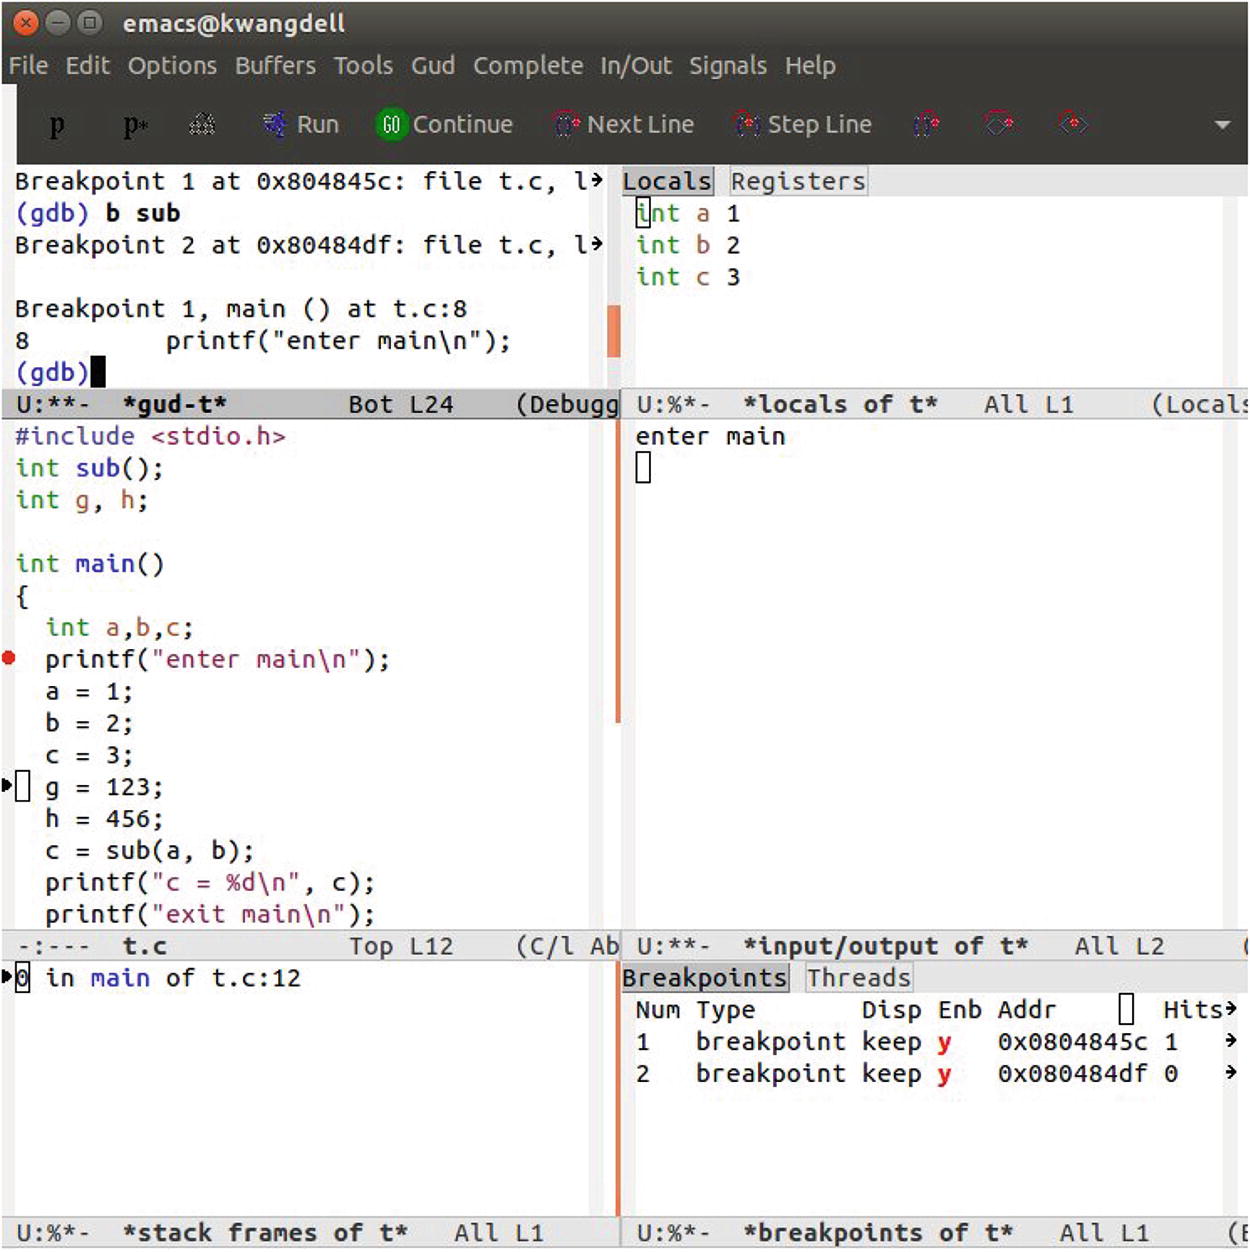Click the *locals of t* mode line
Image resolution: width=1250 pixels, height=1252 pixels.
pos(935,404)
